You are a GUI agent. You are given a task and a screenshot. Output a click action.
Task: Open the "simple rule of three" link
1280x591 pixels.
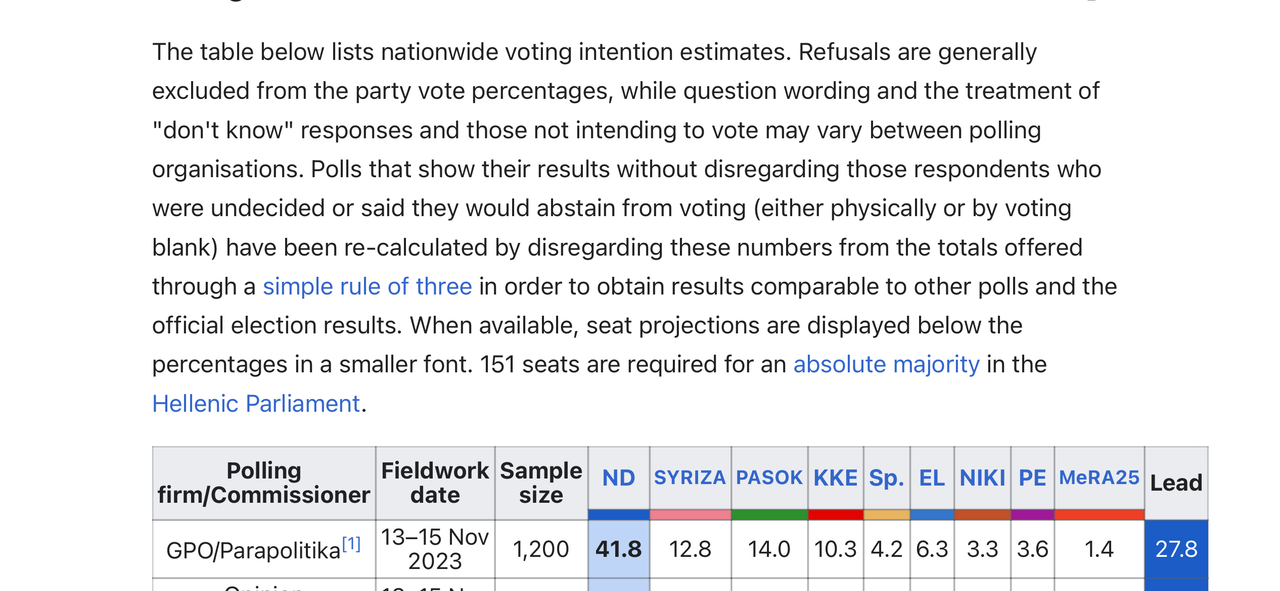click(367, 287)
